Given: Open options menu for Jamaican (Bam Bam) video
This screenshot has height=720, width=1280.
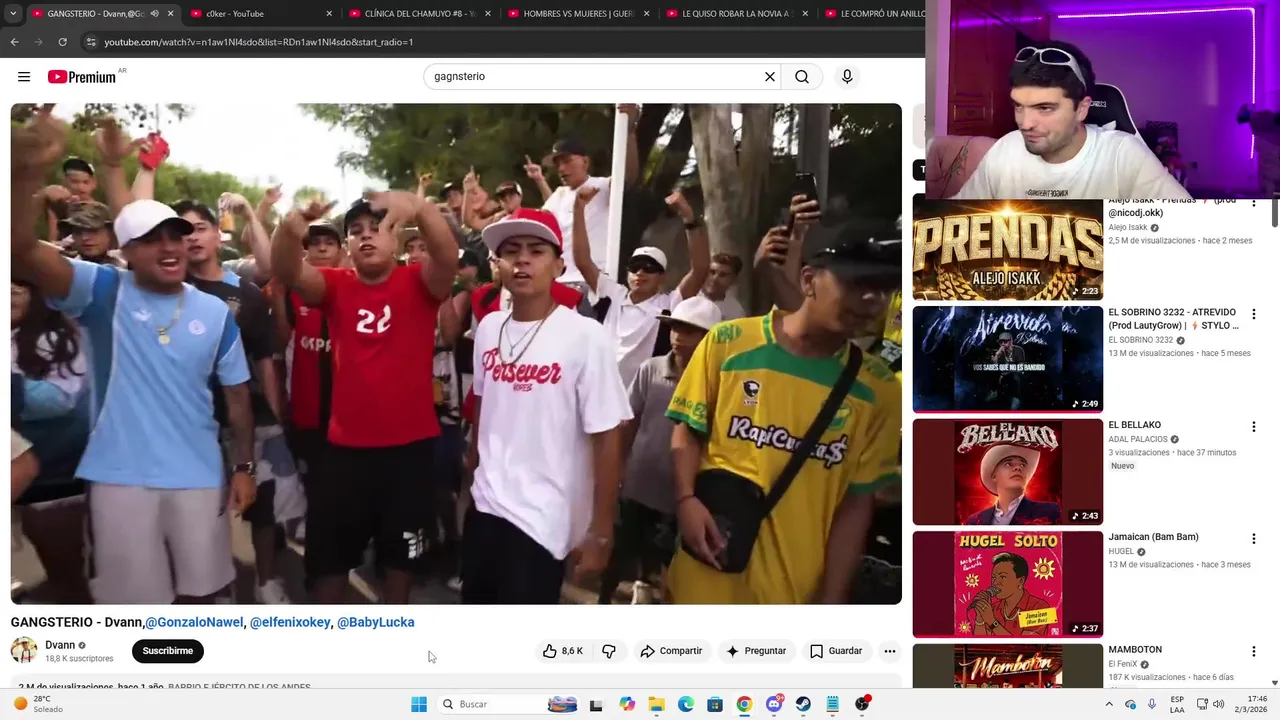Looking at the screenshot, I should click(x=1253, y=539).
